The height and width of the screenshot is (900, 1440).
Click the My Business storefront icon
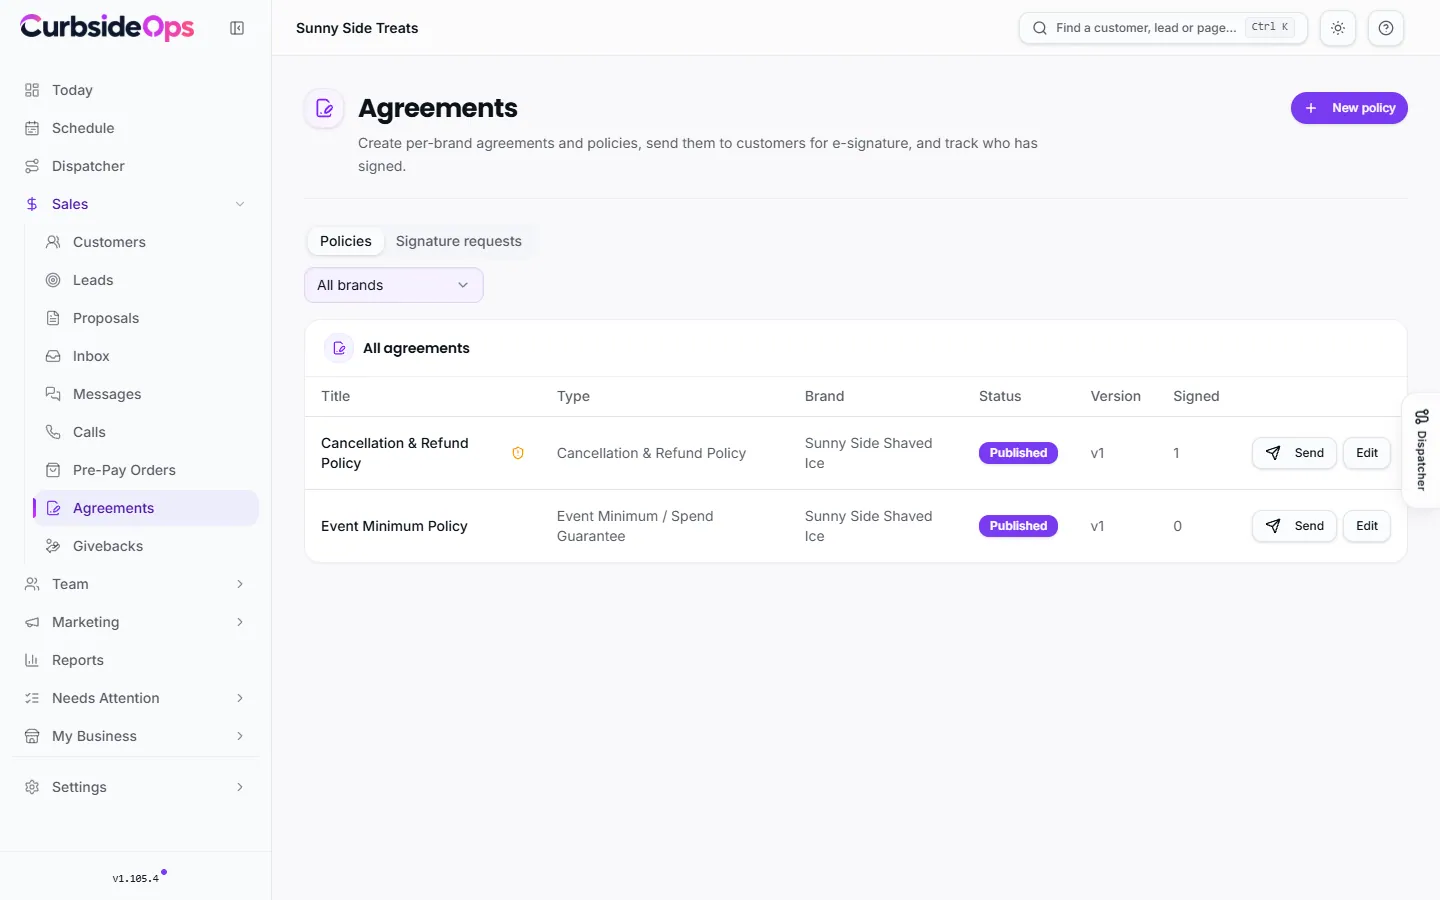click(32, 736)
